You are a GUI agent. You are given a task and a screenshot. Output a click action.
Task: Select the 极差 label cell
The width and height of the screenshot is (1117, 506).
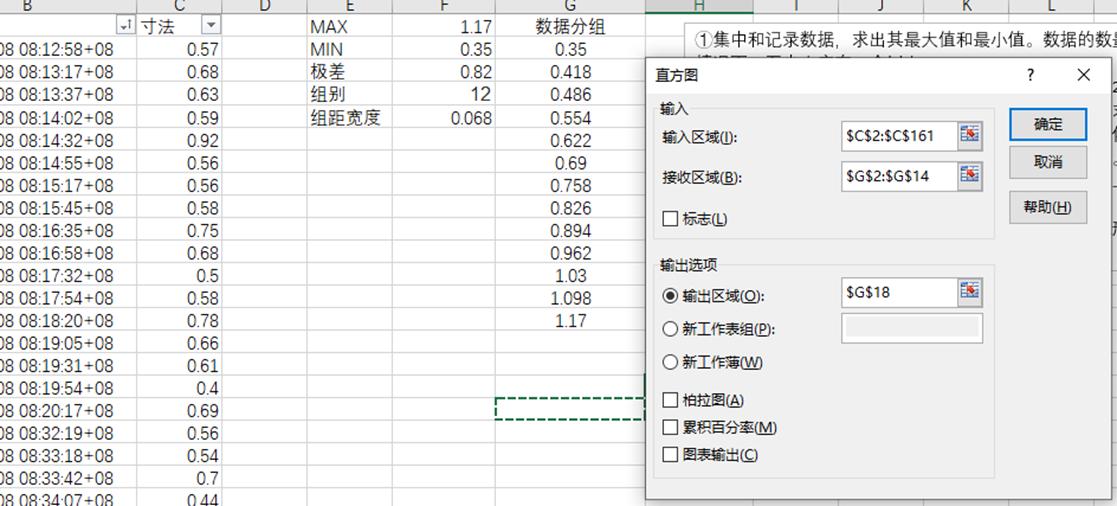pyautogui.click(x=349, y=72)
